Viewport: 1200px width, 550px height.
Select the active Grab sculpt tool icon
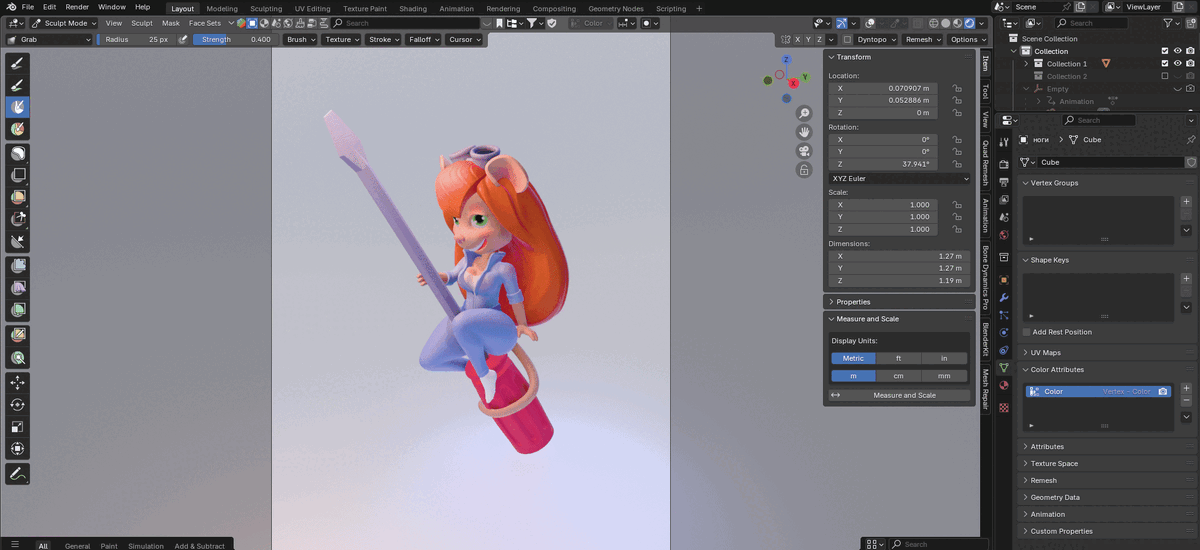(18, 106)
